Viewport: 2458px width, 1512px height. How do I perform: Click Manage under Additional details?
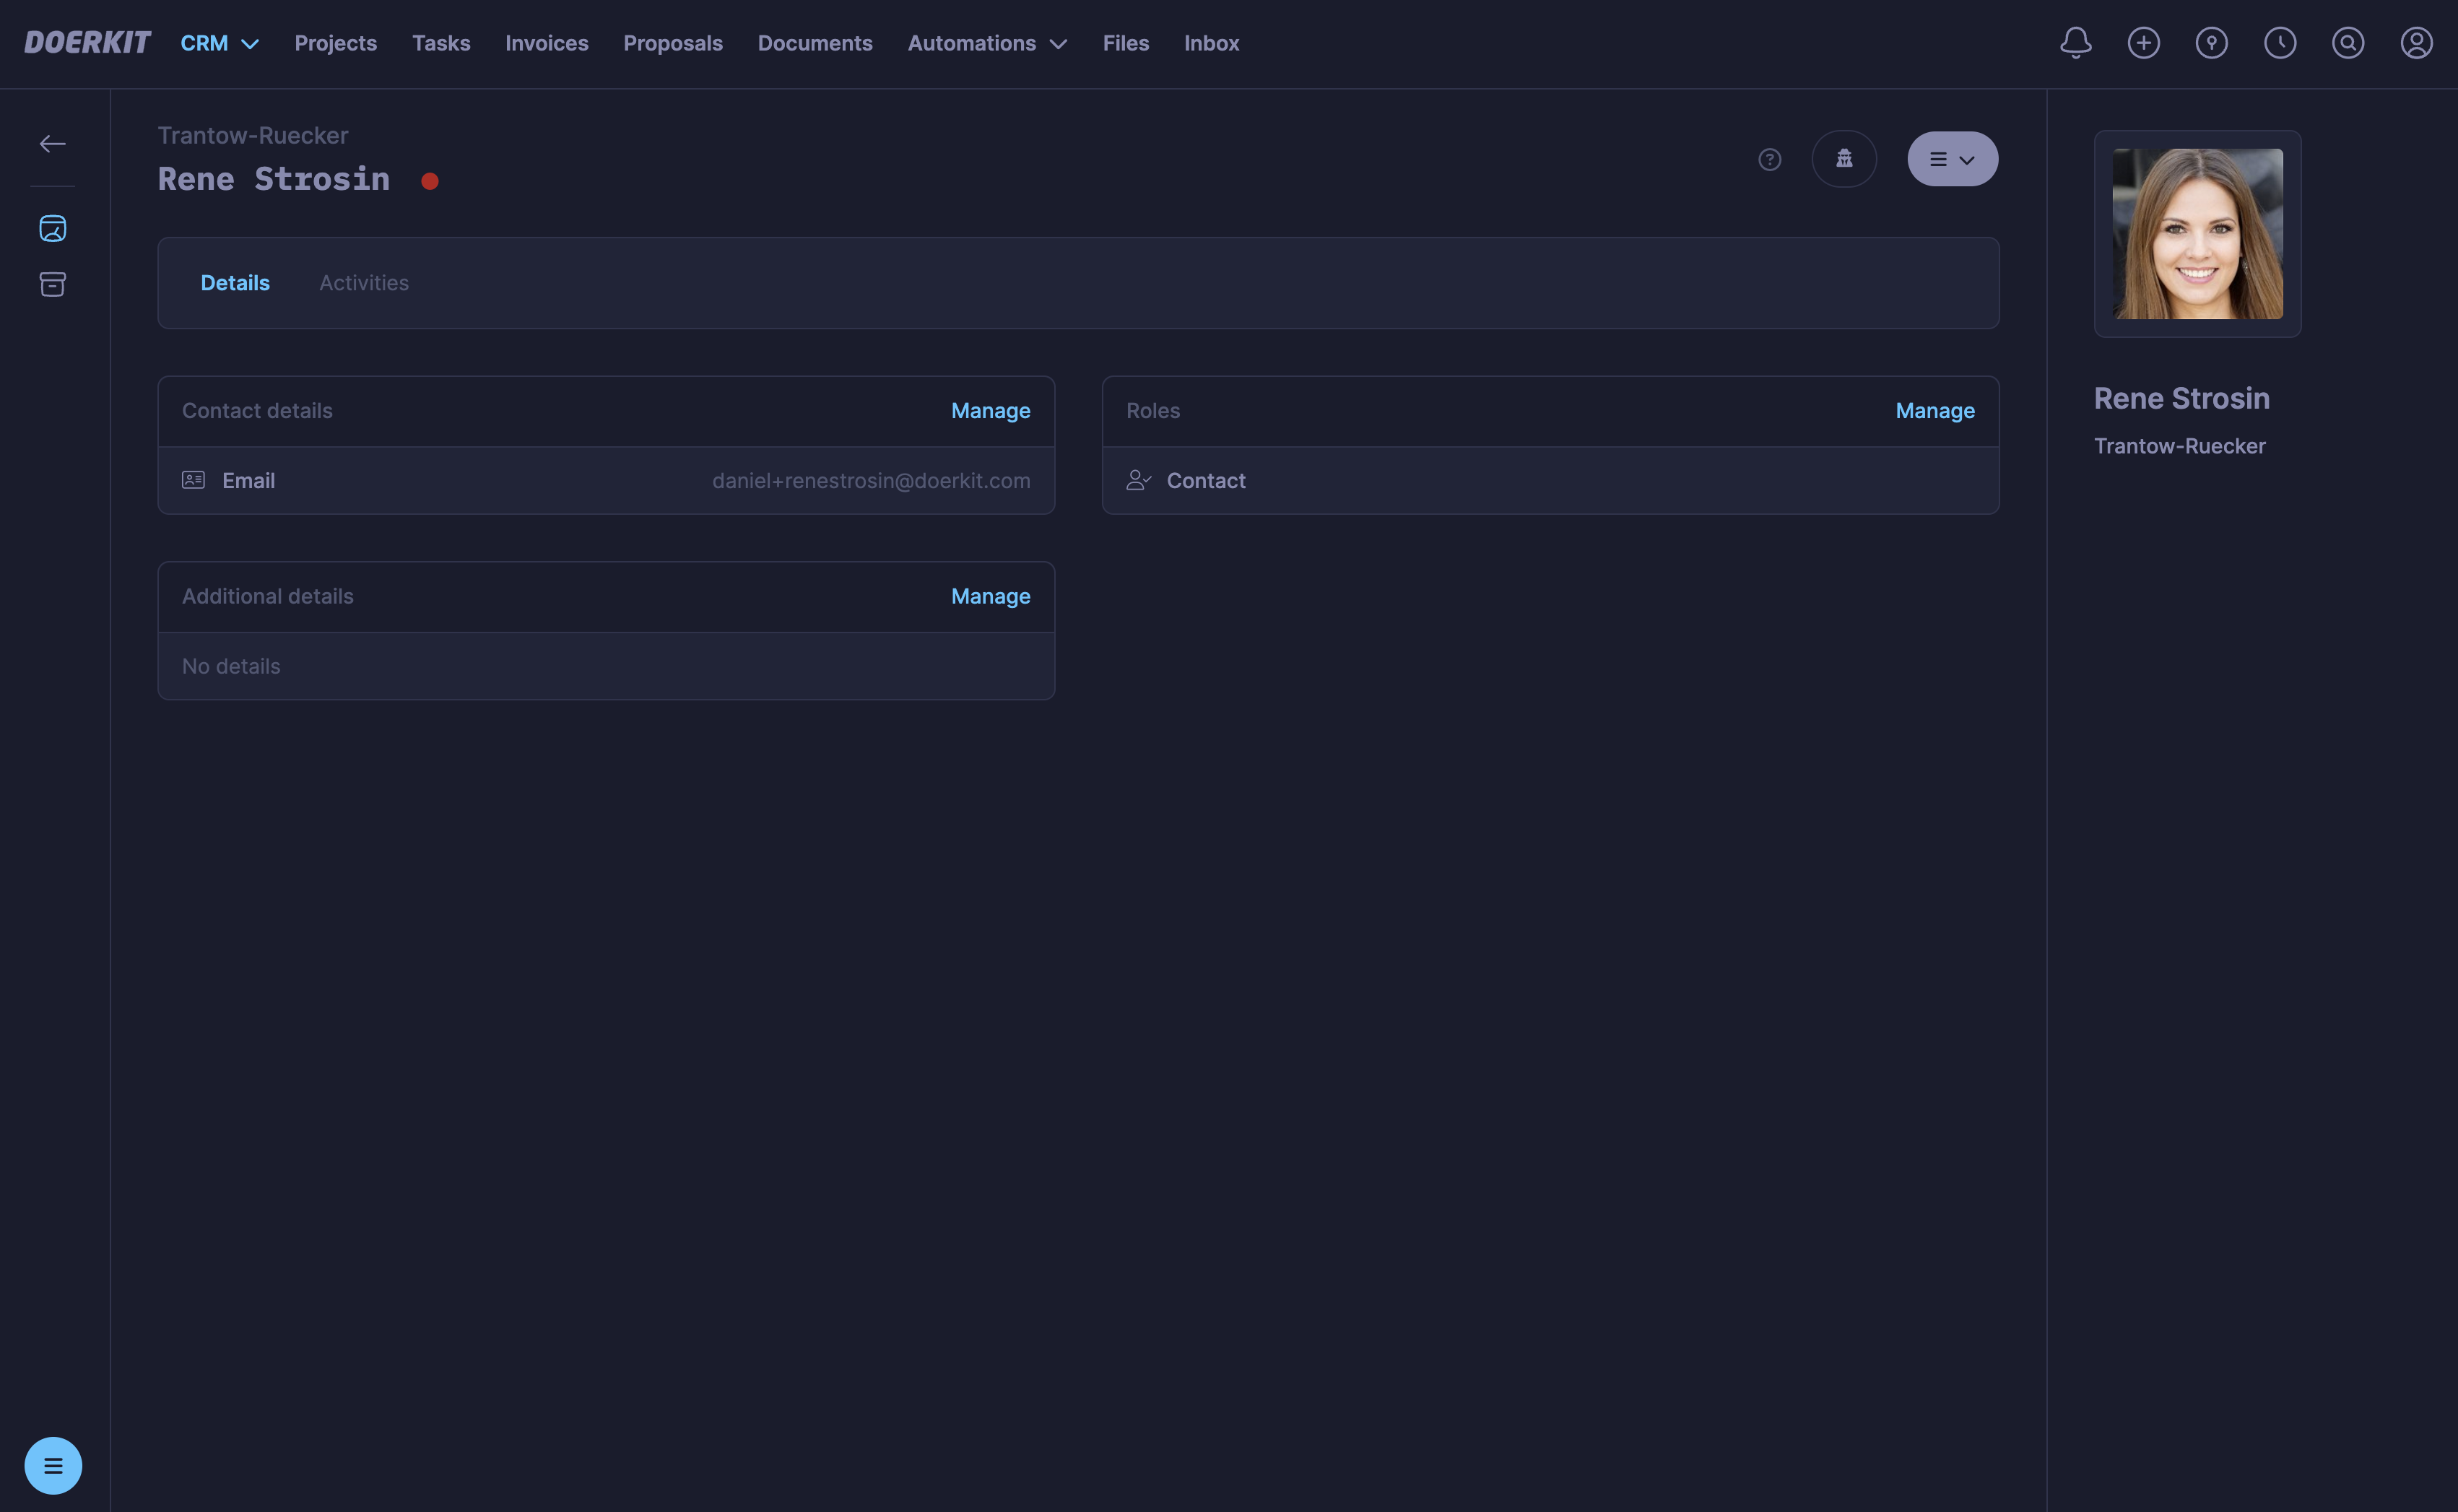click(990, 596)
